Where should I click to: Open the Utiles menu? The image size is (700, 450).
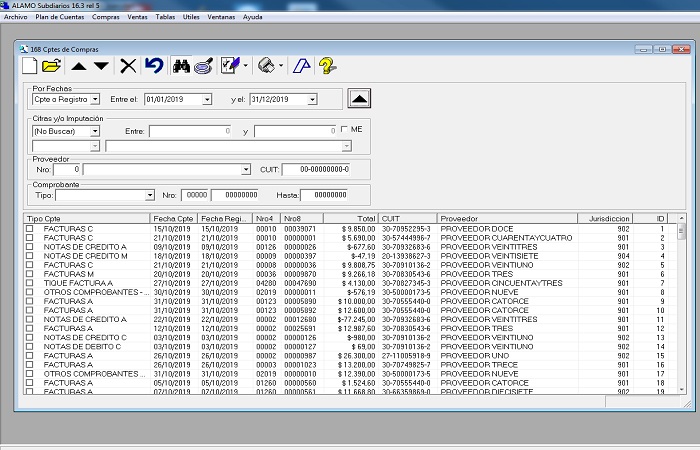(191, 17)
